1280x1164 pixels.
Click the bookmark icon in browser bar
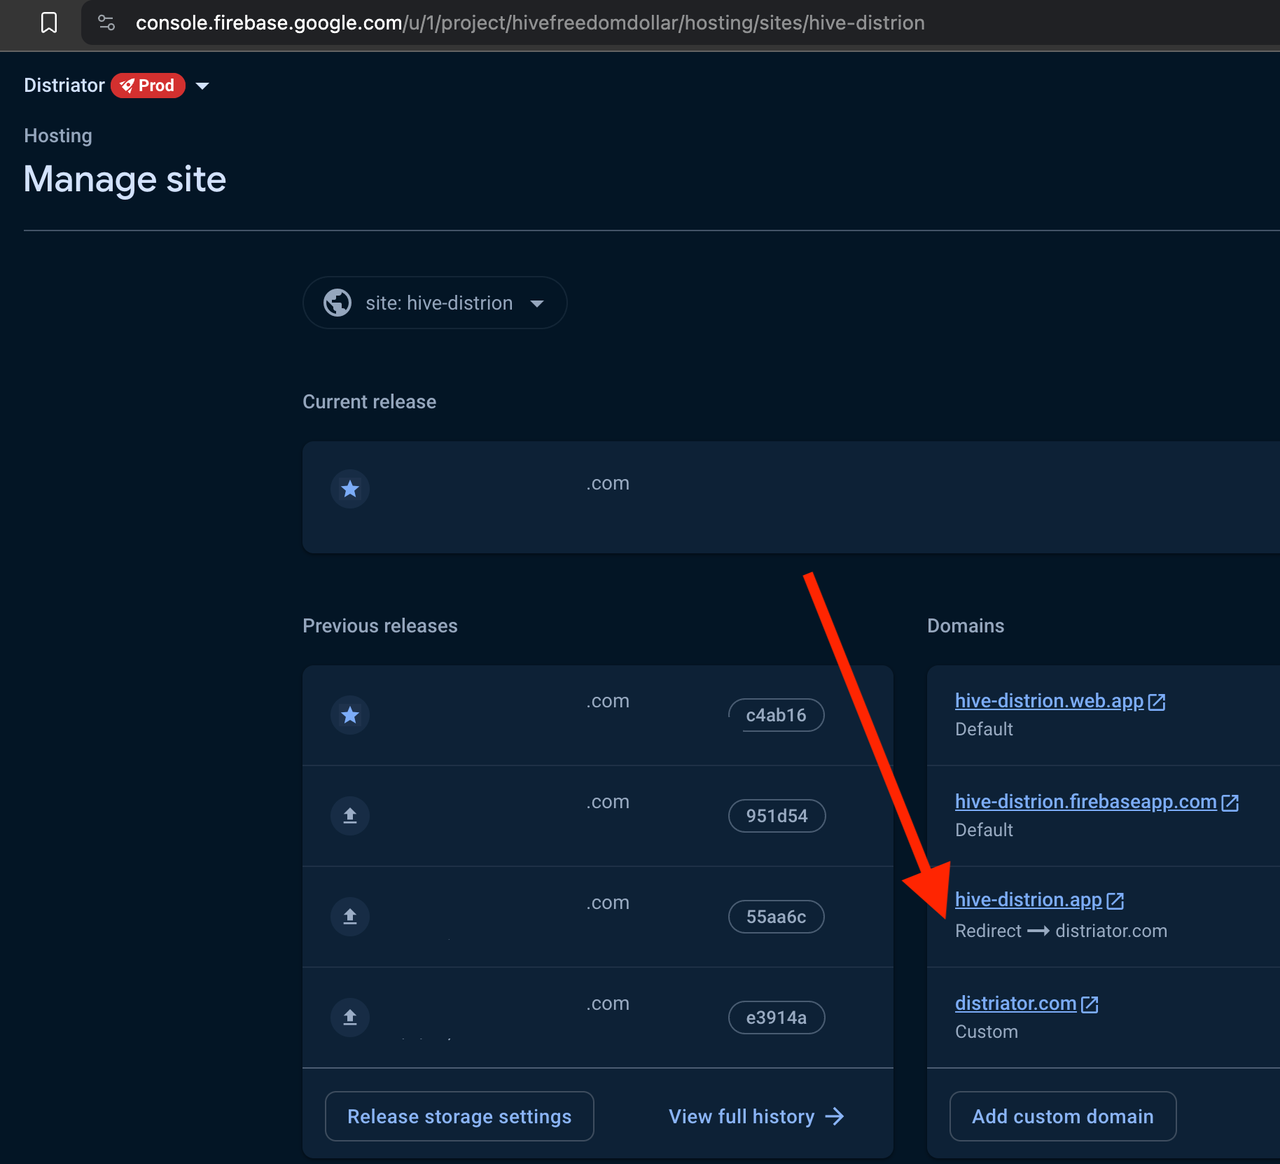(49, 23)
